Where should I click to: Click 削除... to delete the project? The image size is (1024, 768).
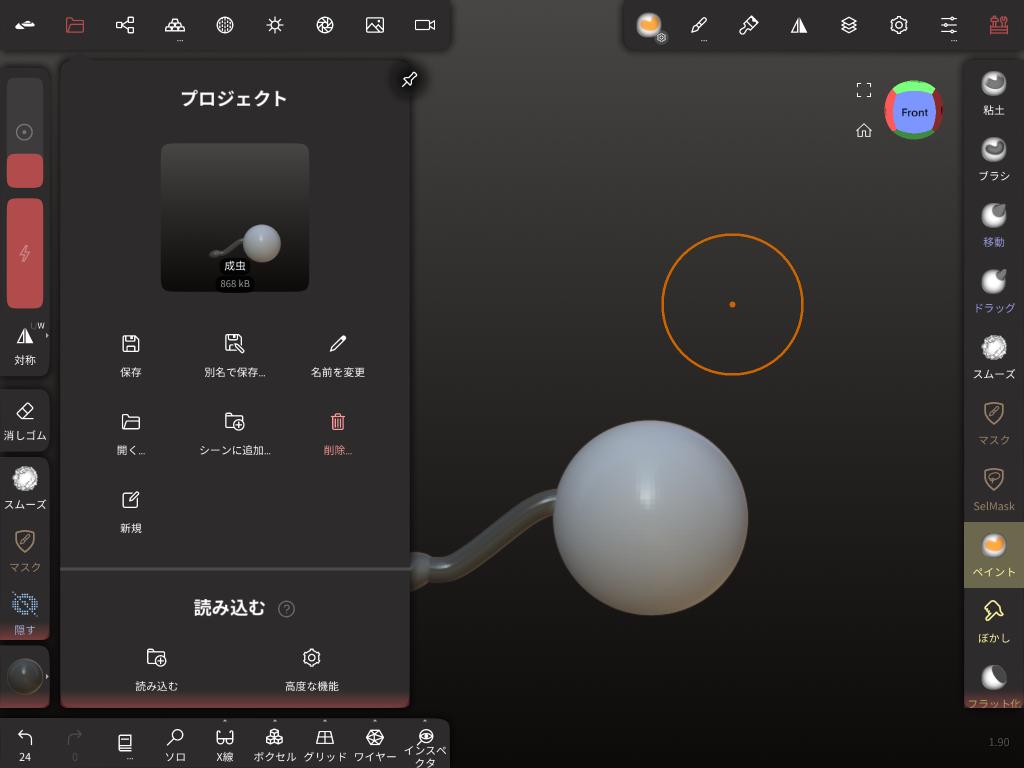pyautogui.click(x=338, y=432)
